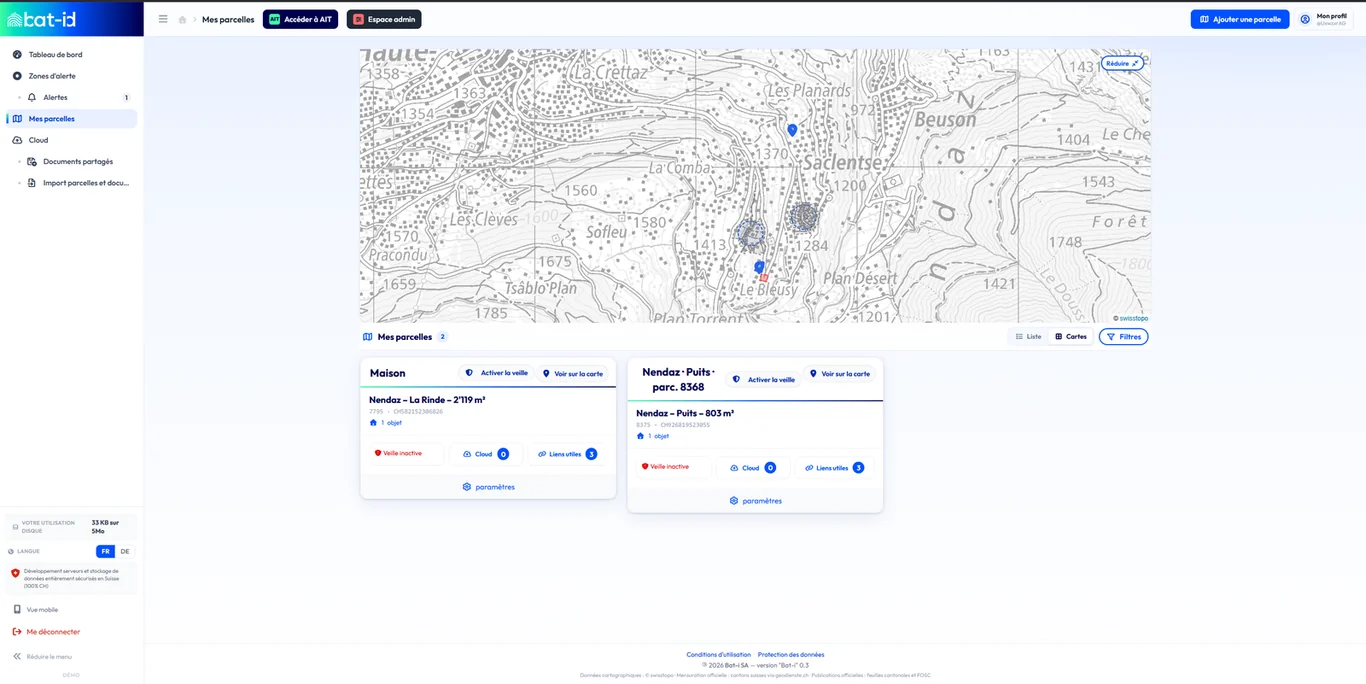Activer la veille for Nendaz Puits

[763, 380]
